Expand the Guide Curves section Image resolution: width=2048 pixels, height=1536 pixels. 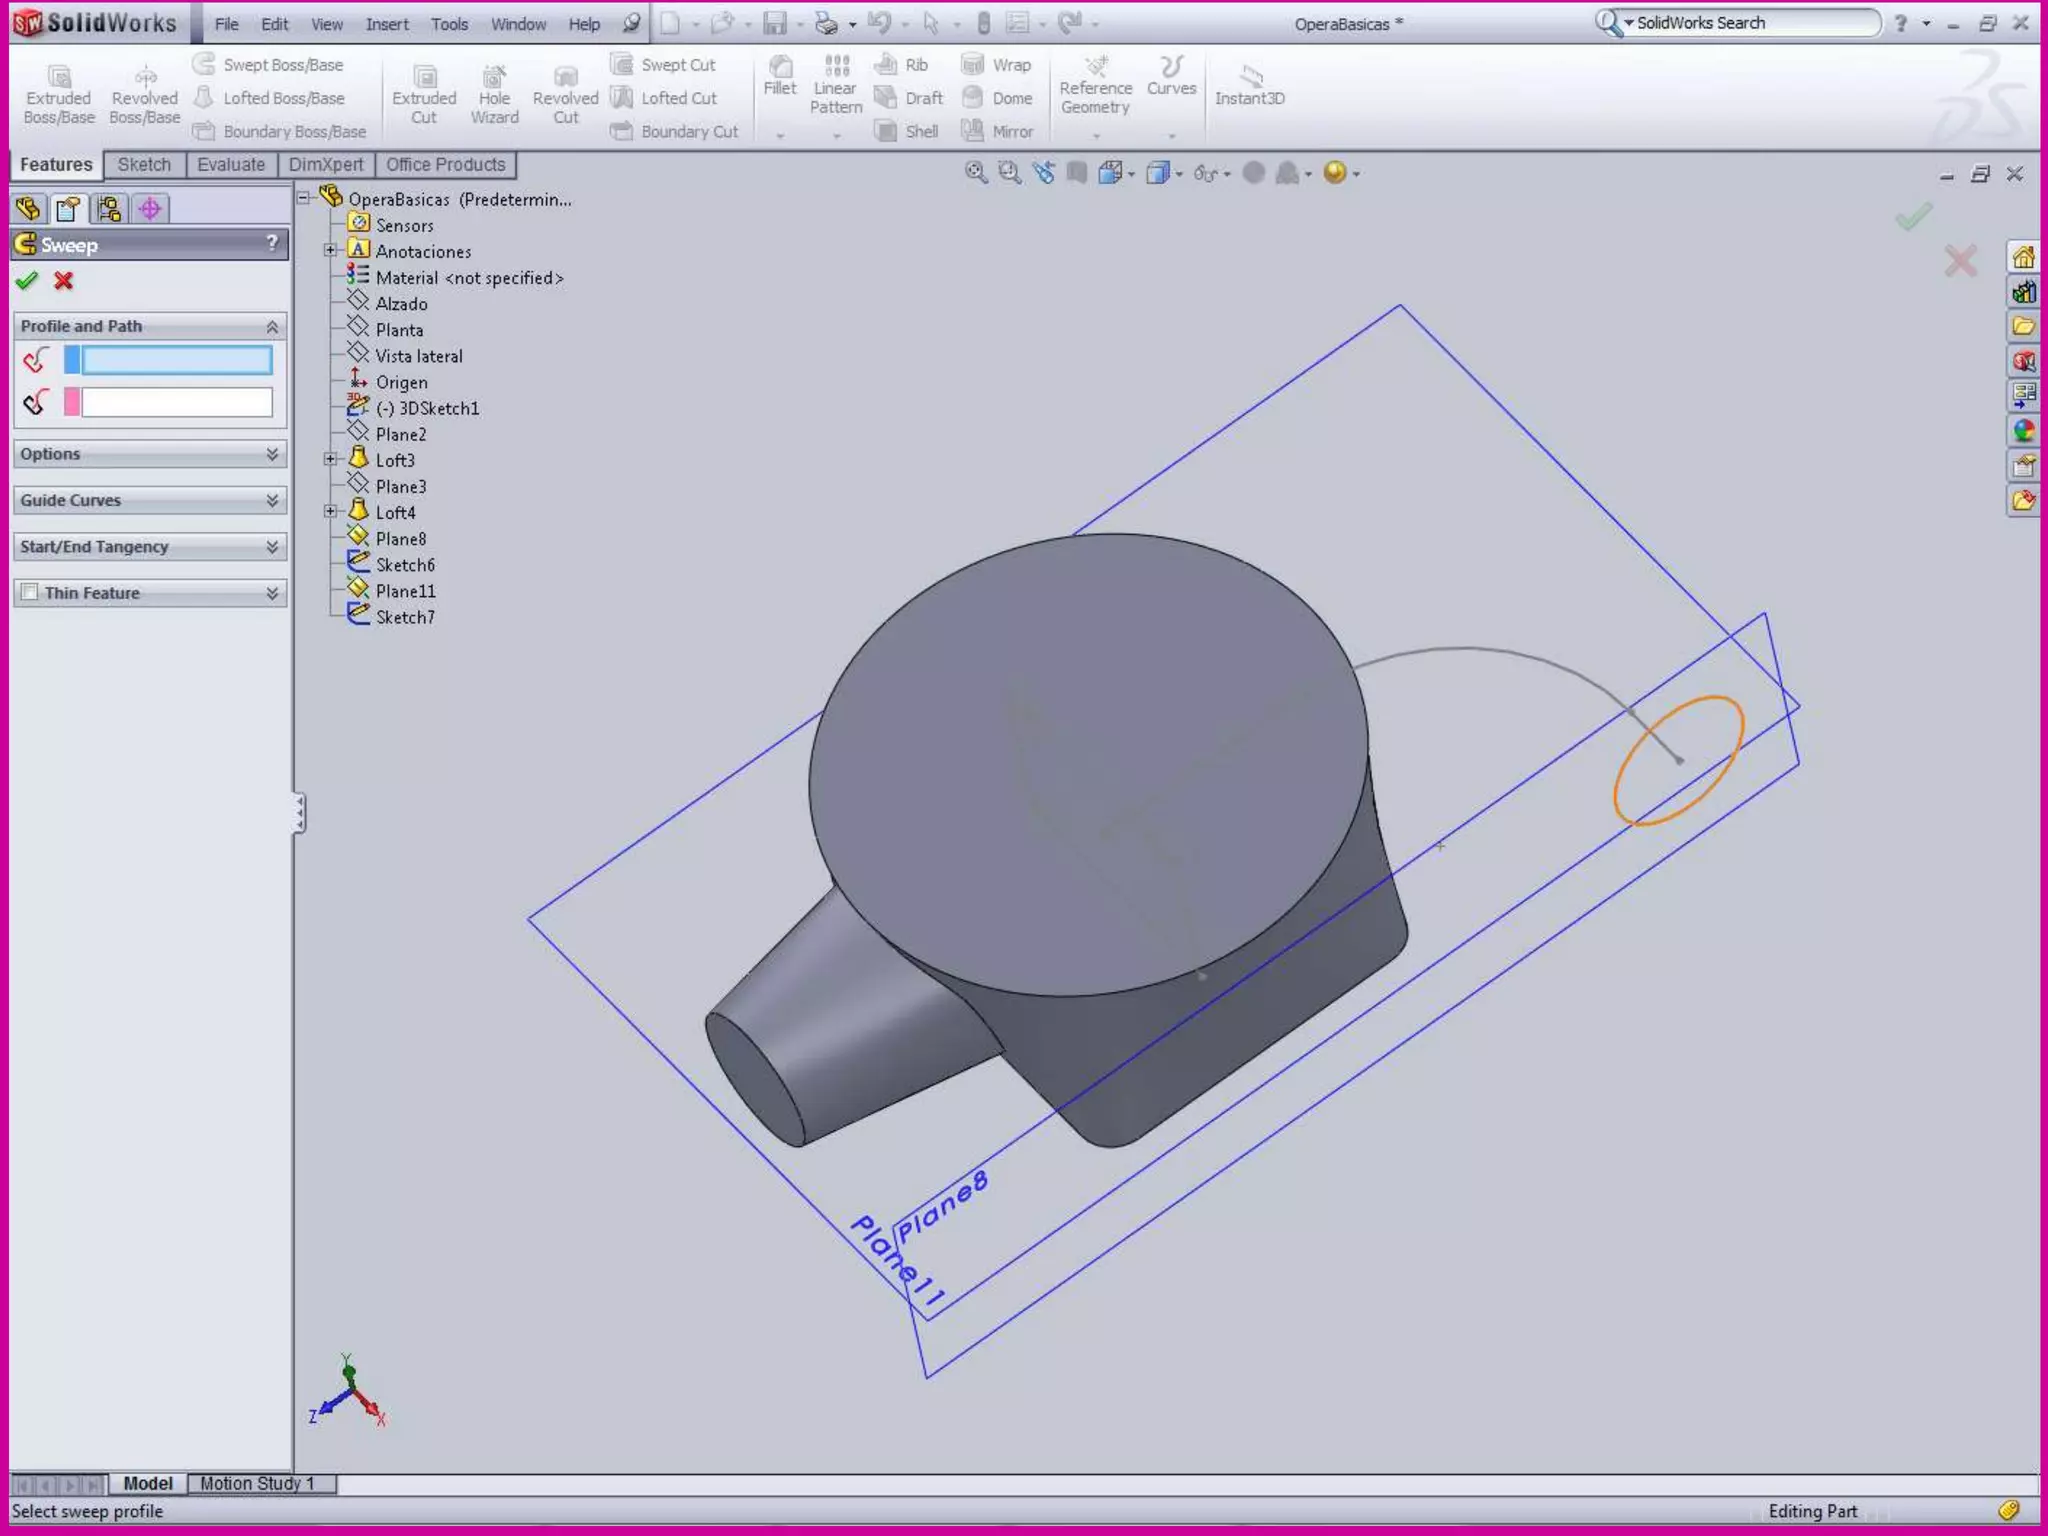tap(271, 500)
